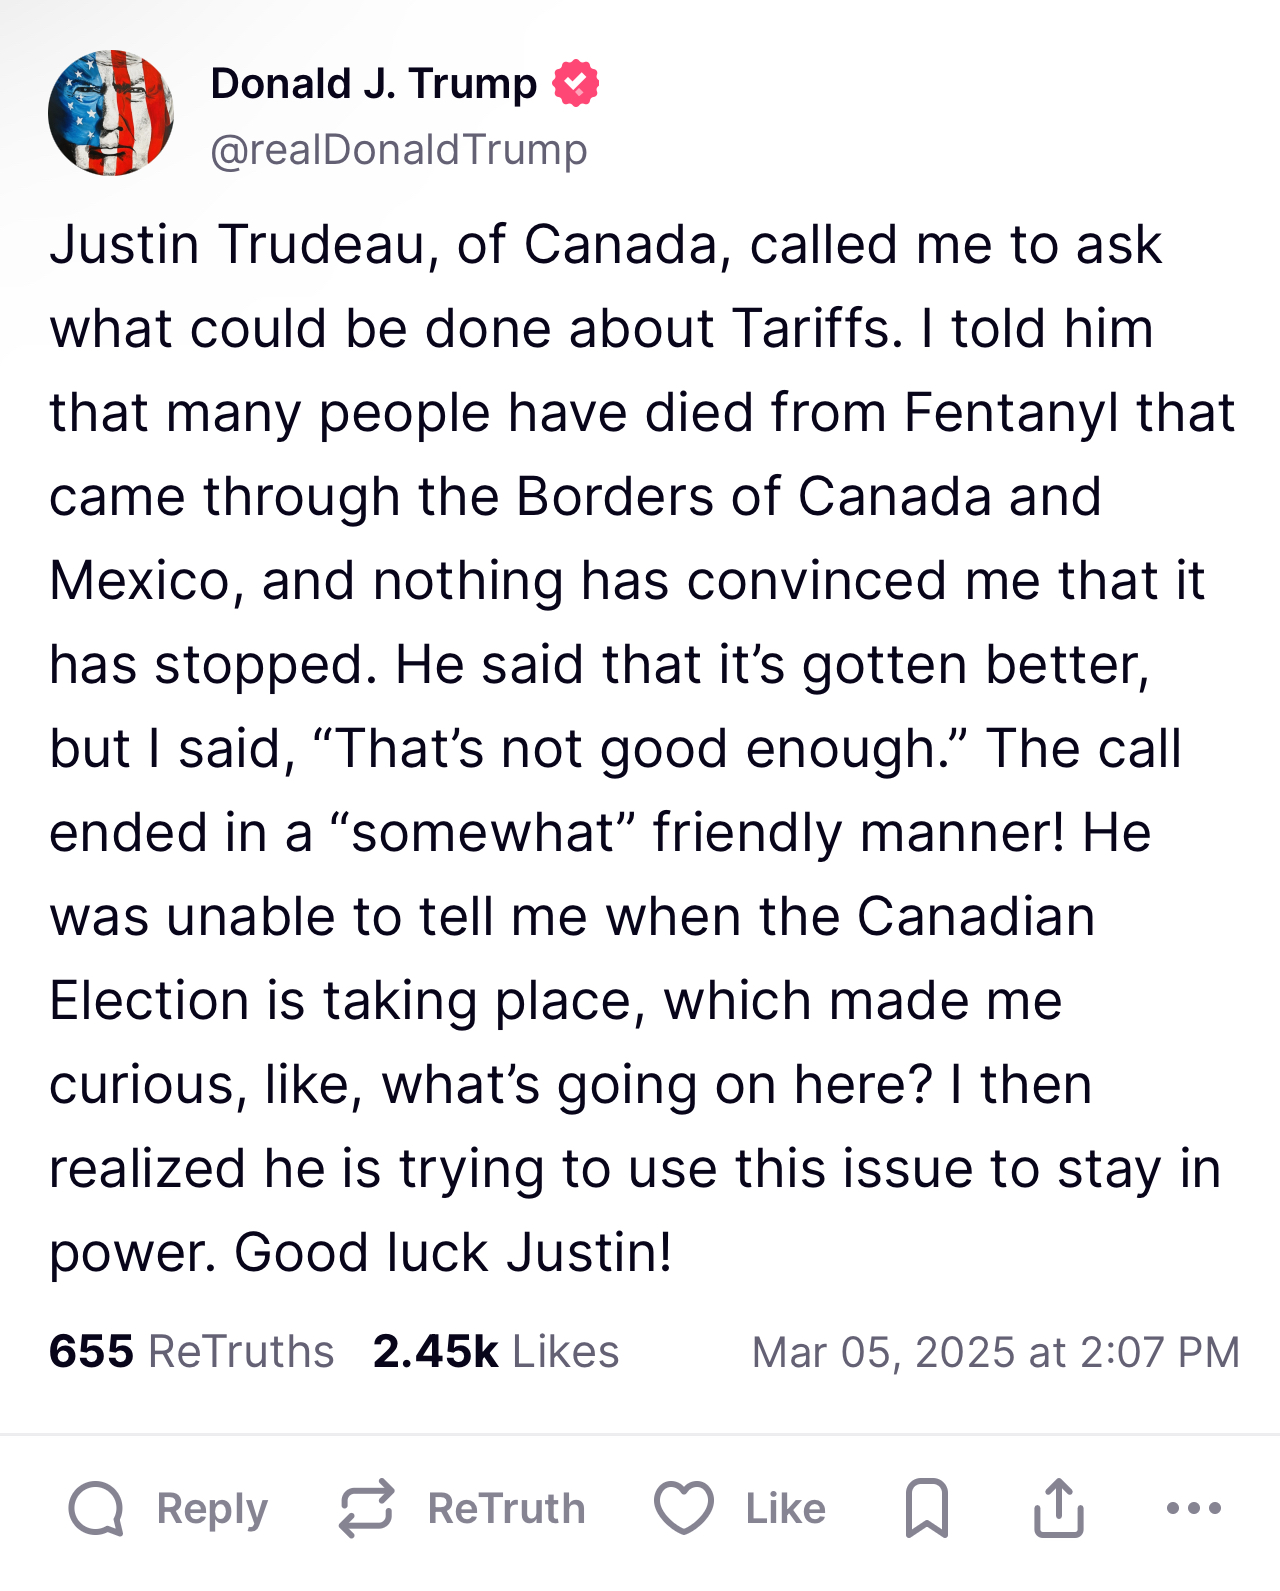View the 2.45k Likes list
Image resolution: width=1280 pixels, height=1591 pixels.
pyautogui.click(x=496, y=1351)
